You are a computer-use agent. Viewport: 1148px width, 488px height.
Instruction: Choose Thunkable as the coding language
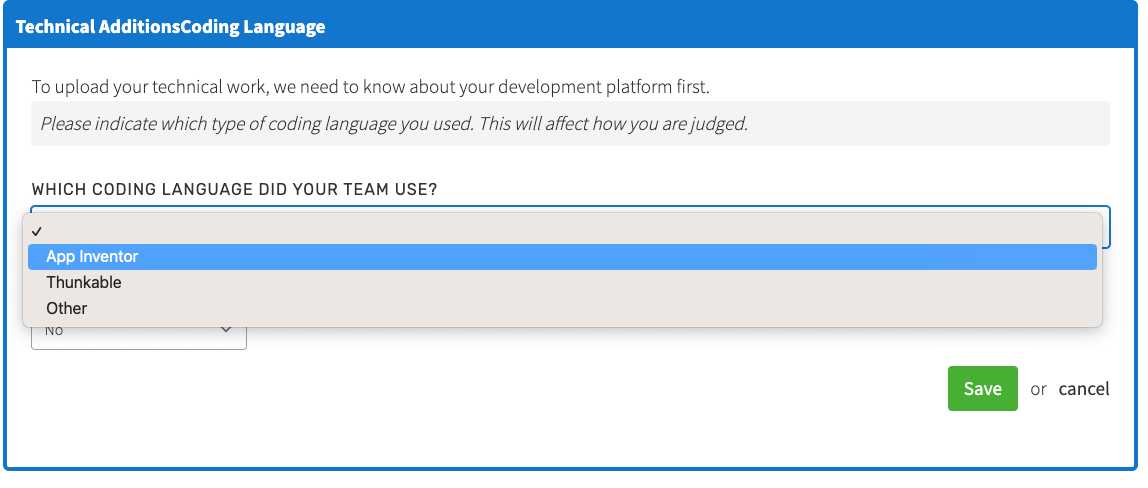[x=84, y=283]
